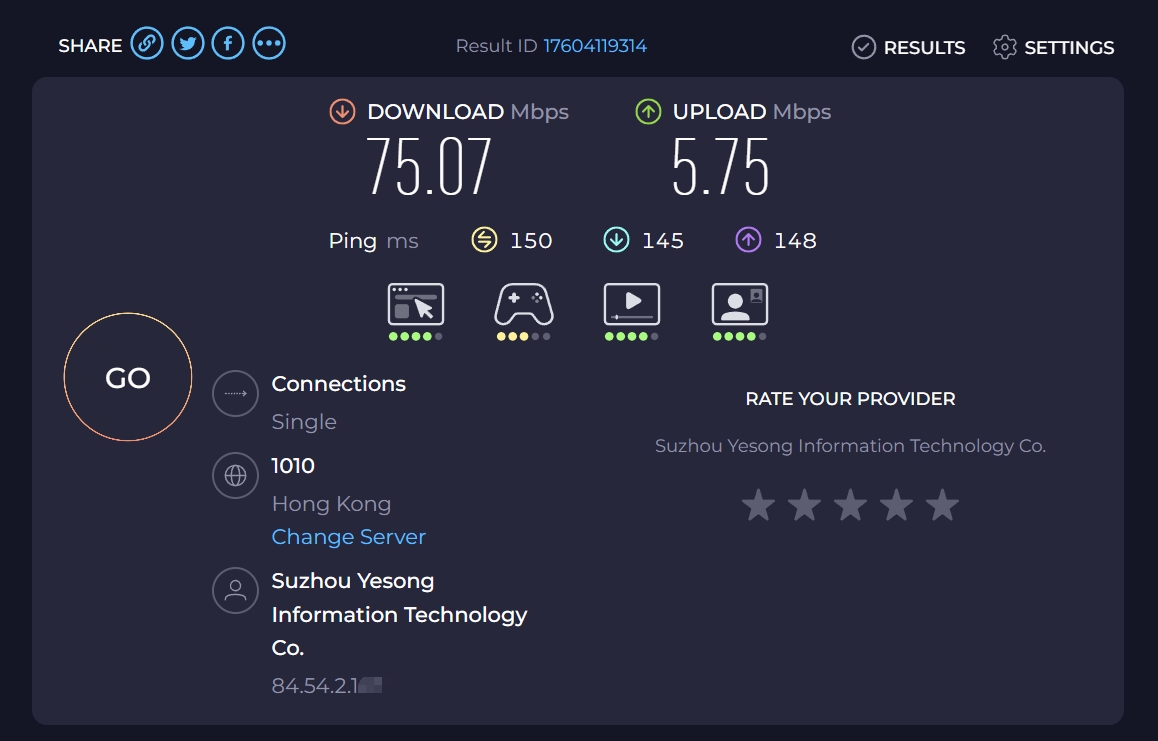Toggle Connections mode single icon
The width and height of the screenshot is (1158, 741).
click(236, 393)
